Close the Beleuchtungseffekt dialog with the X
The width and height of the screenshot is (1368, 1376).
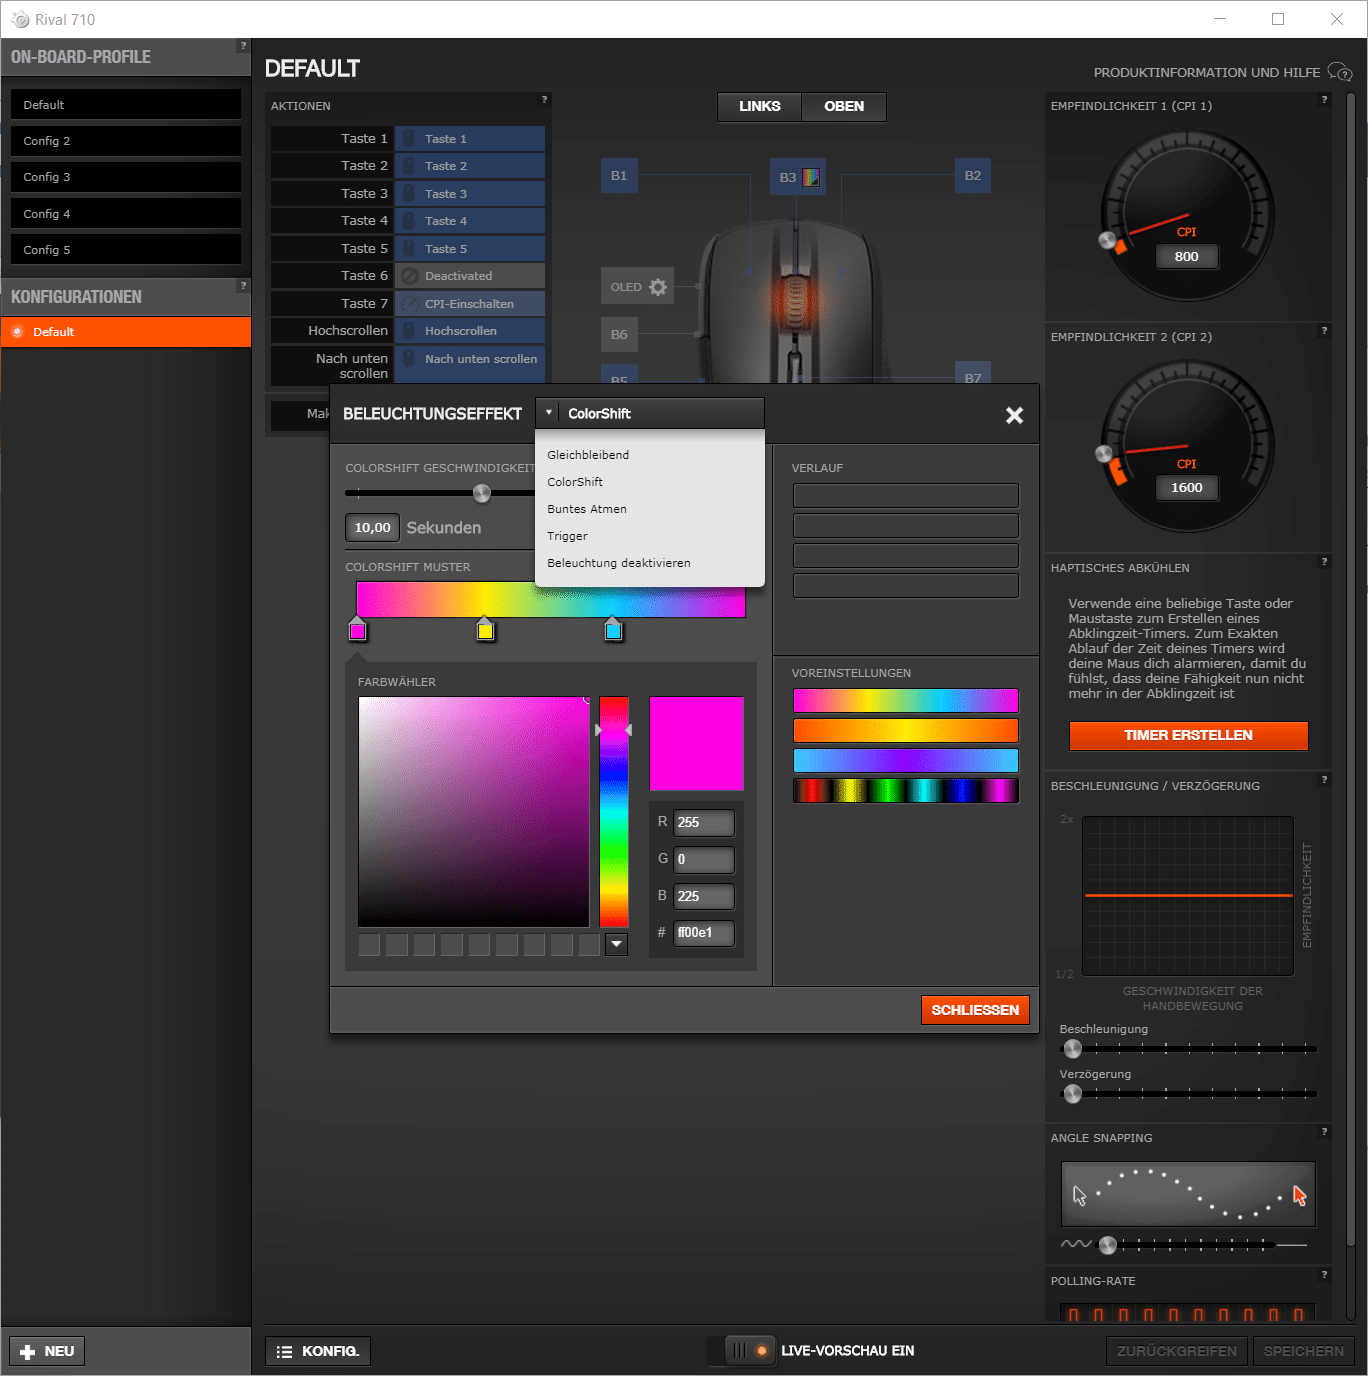point(1014,415)
